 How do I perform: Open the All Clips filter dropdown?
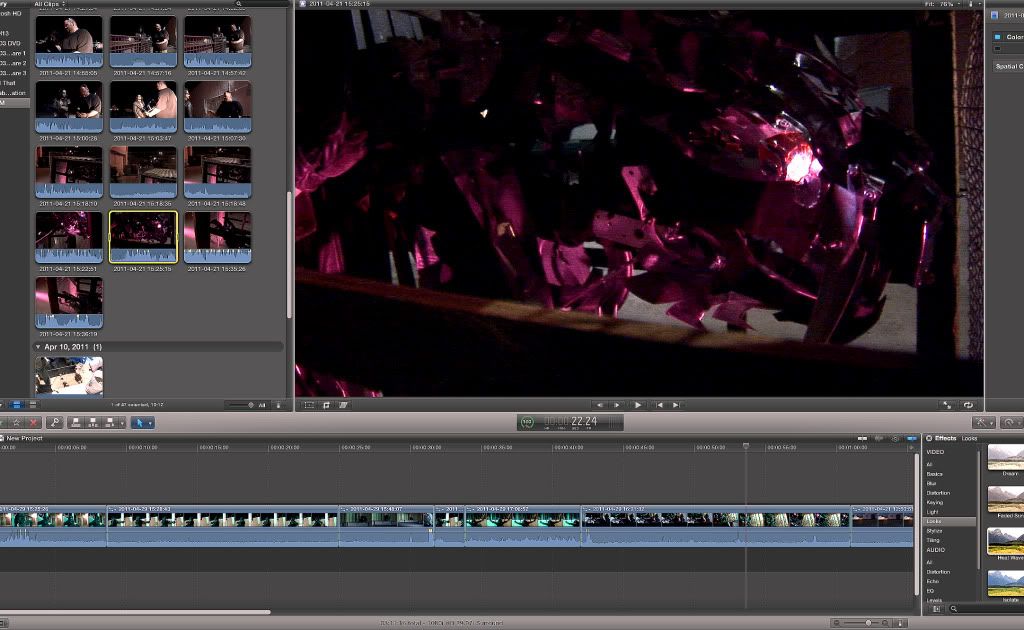pyautogui.click(x=50, y=4)
